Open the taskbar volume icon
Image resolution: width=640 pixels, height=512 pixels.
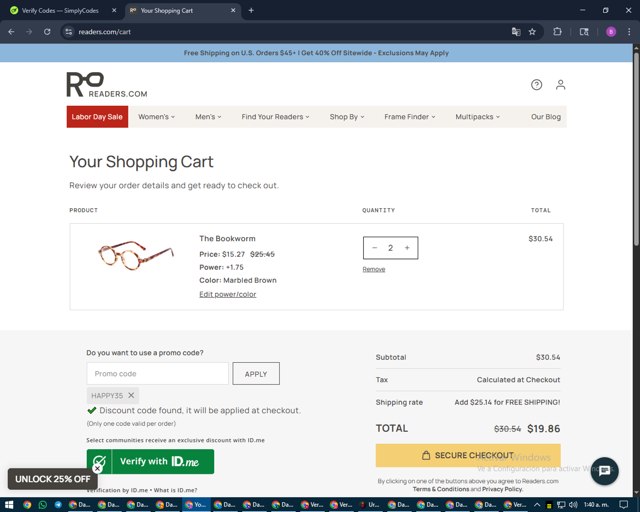point(573,505)
